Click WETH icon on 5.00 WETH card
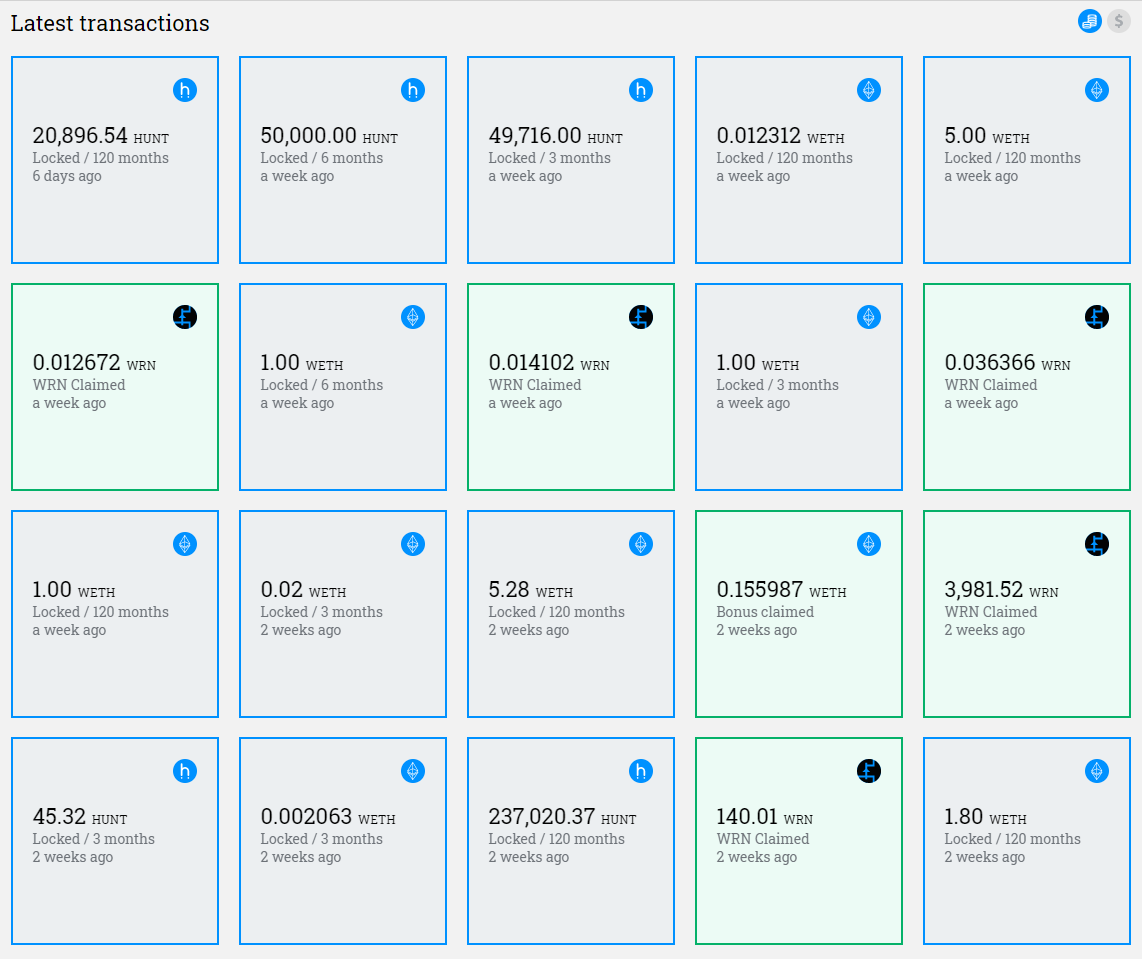1142x959 pixels. click(x=1097, y=90)
